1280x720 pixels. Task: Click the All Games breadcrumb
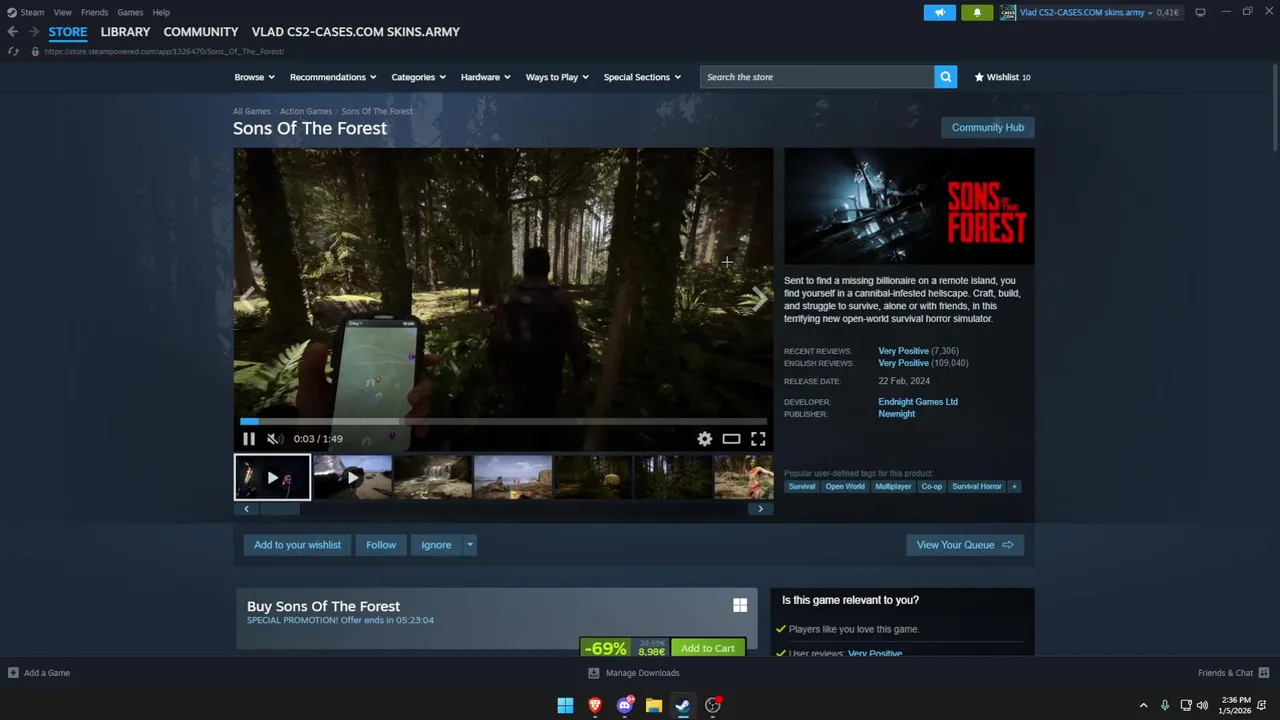point(252,111)
